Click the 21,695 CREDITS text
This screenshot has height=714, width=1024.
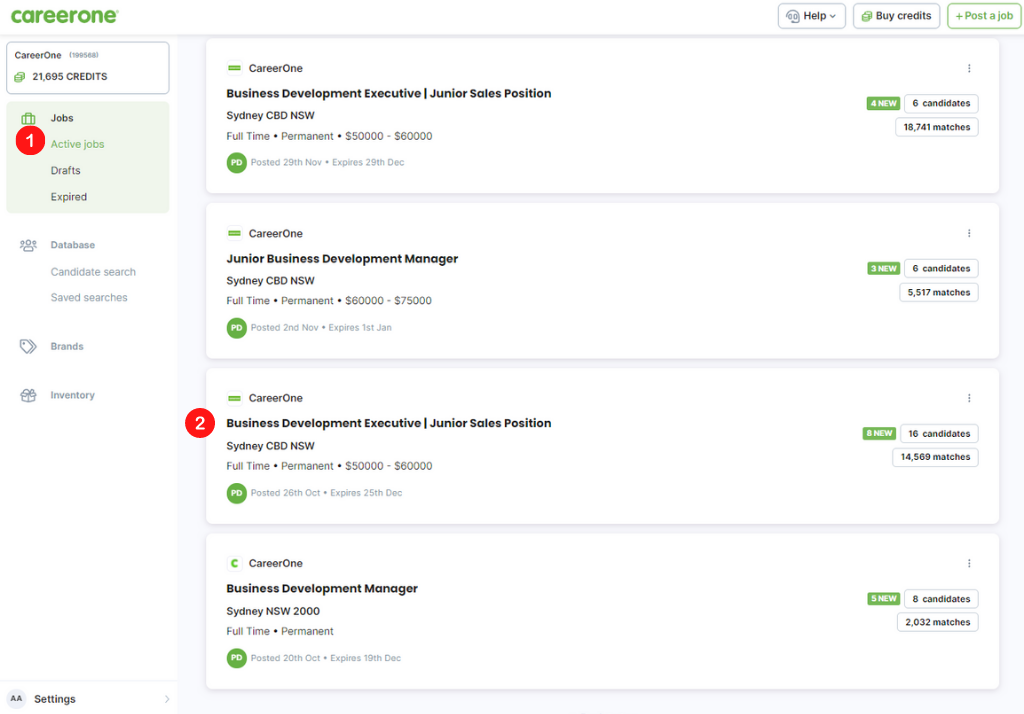tap(70, 76)
